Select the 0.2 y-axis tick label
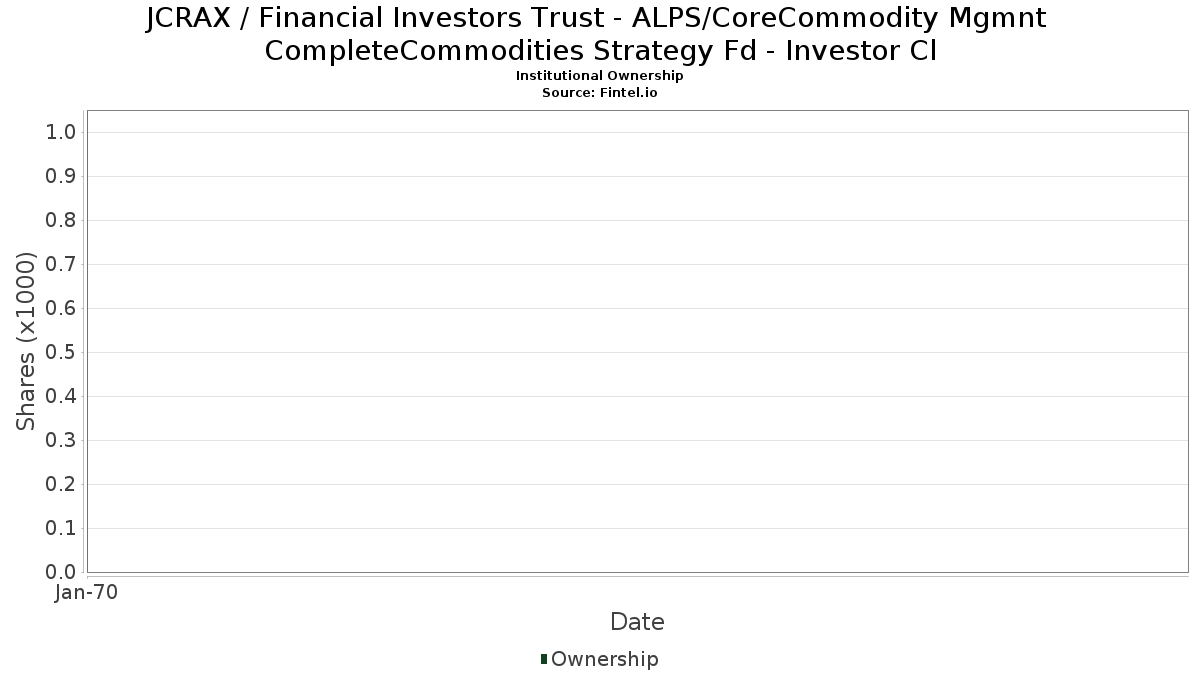1200x675 pixels. (61, 485)
